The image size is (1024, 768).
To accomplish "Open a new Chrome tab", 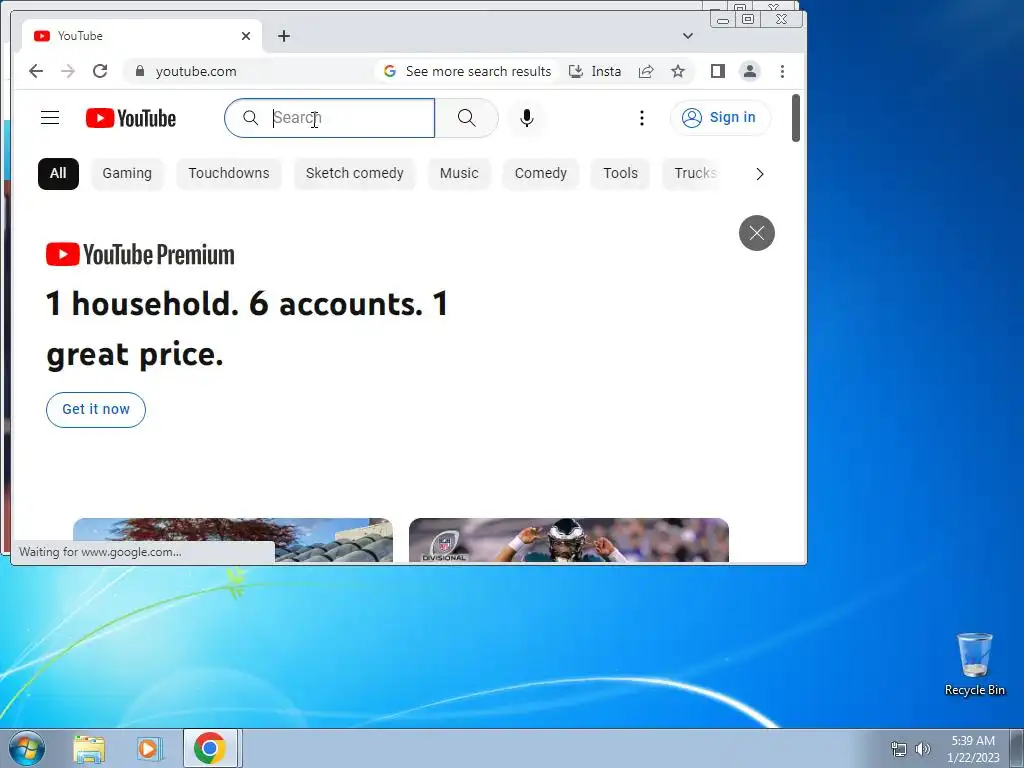I will [283, 36].
